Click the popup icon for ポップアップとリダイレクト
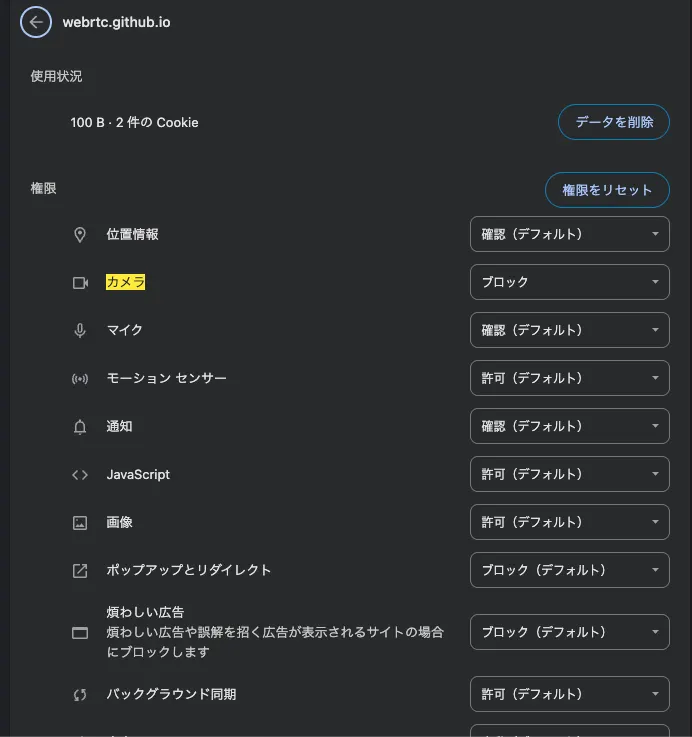692x737 pixels. pos(80,571)
